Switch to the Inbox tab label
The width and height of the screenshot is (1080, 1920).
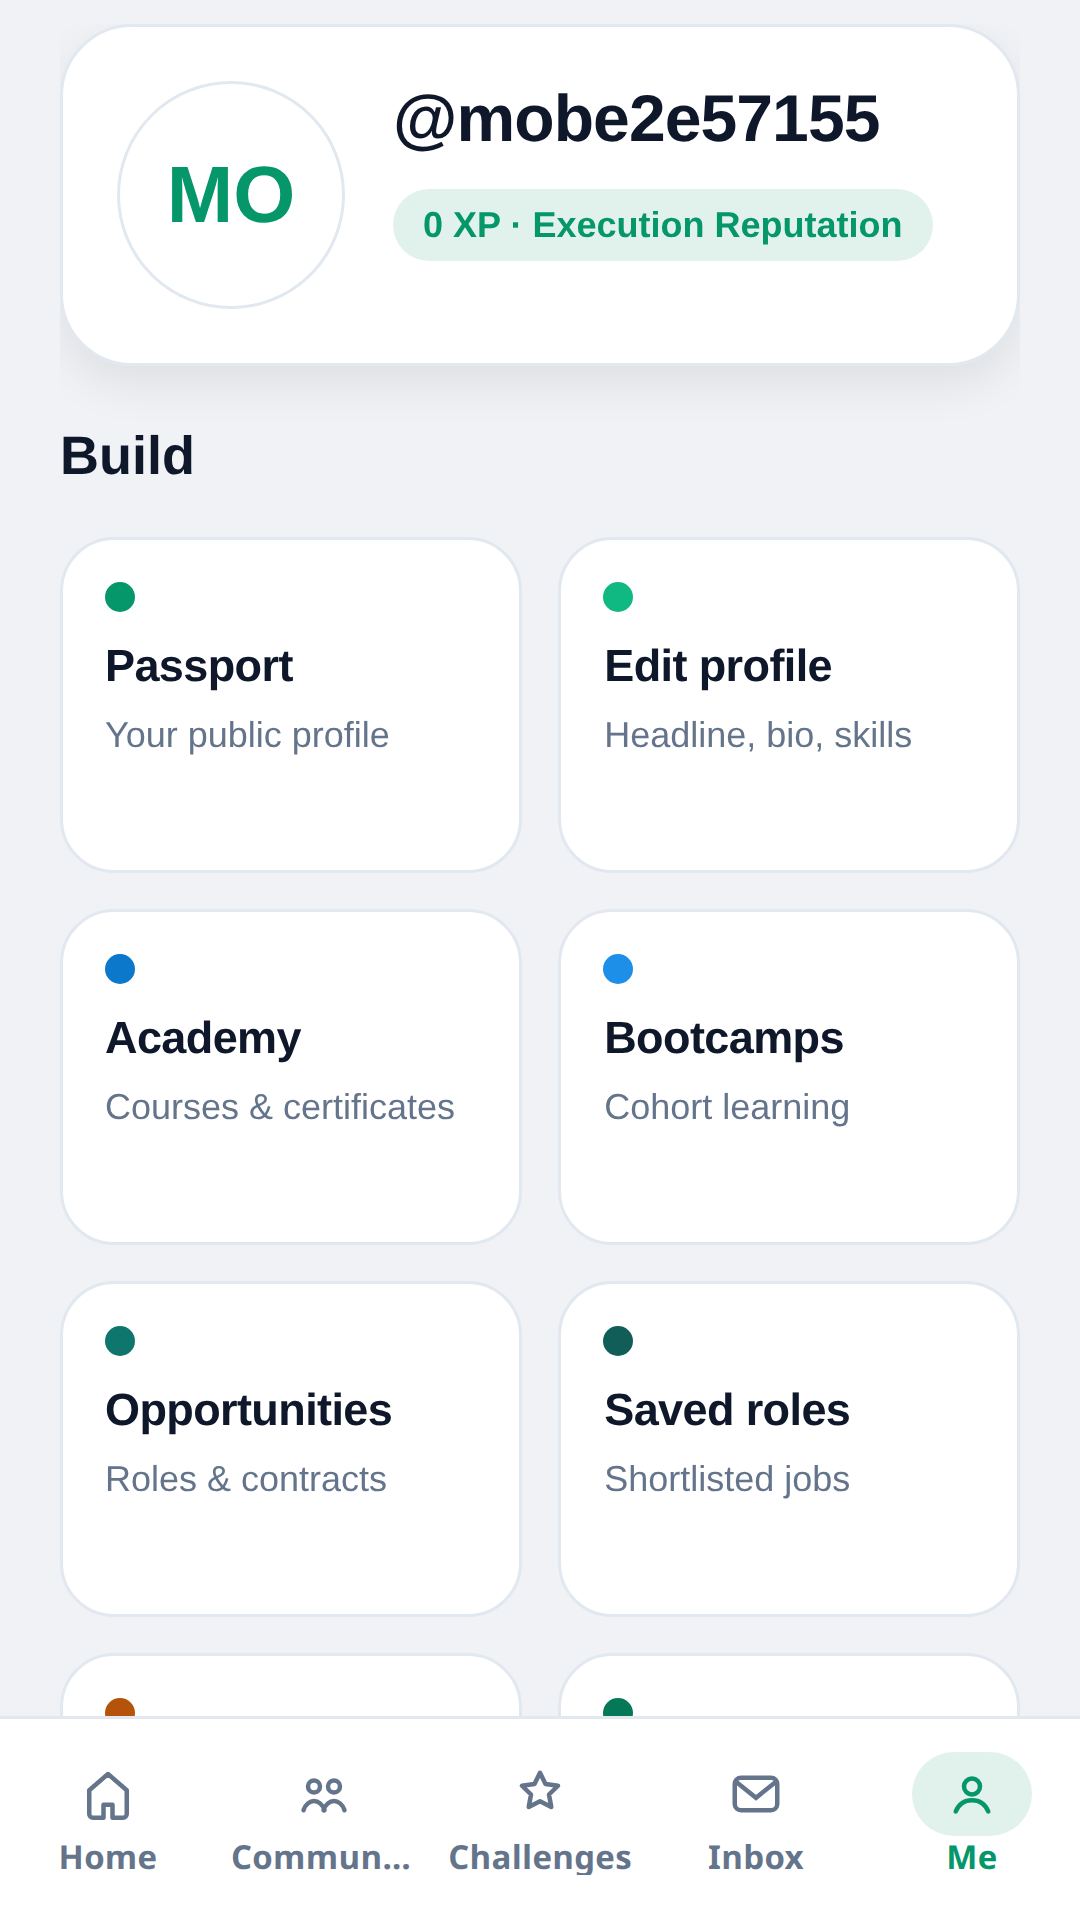pos(756,1857)
